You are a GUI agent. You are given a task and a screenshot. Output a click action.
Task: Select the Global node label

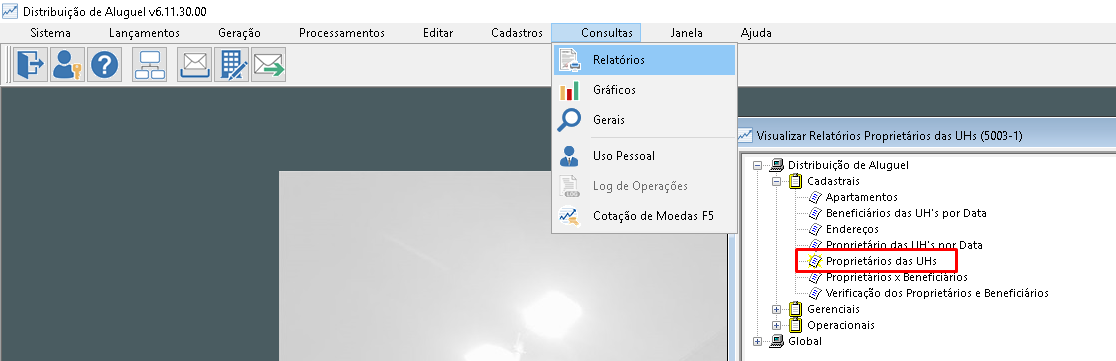coord(805,341)
